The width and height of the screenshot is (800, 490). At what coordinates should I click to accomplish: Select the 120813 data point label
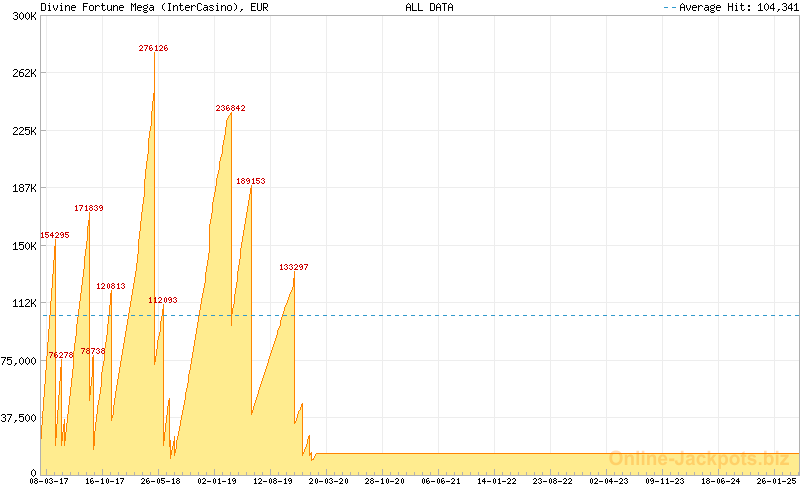111,286
